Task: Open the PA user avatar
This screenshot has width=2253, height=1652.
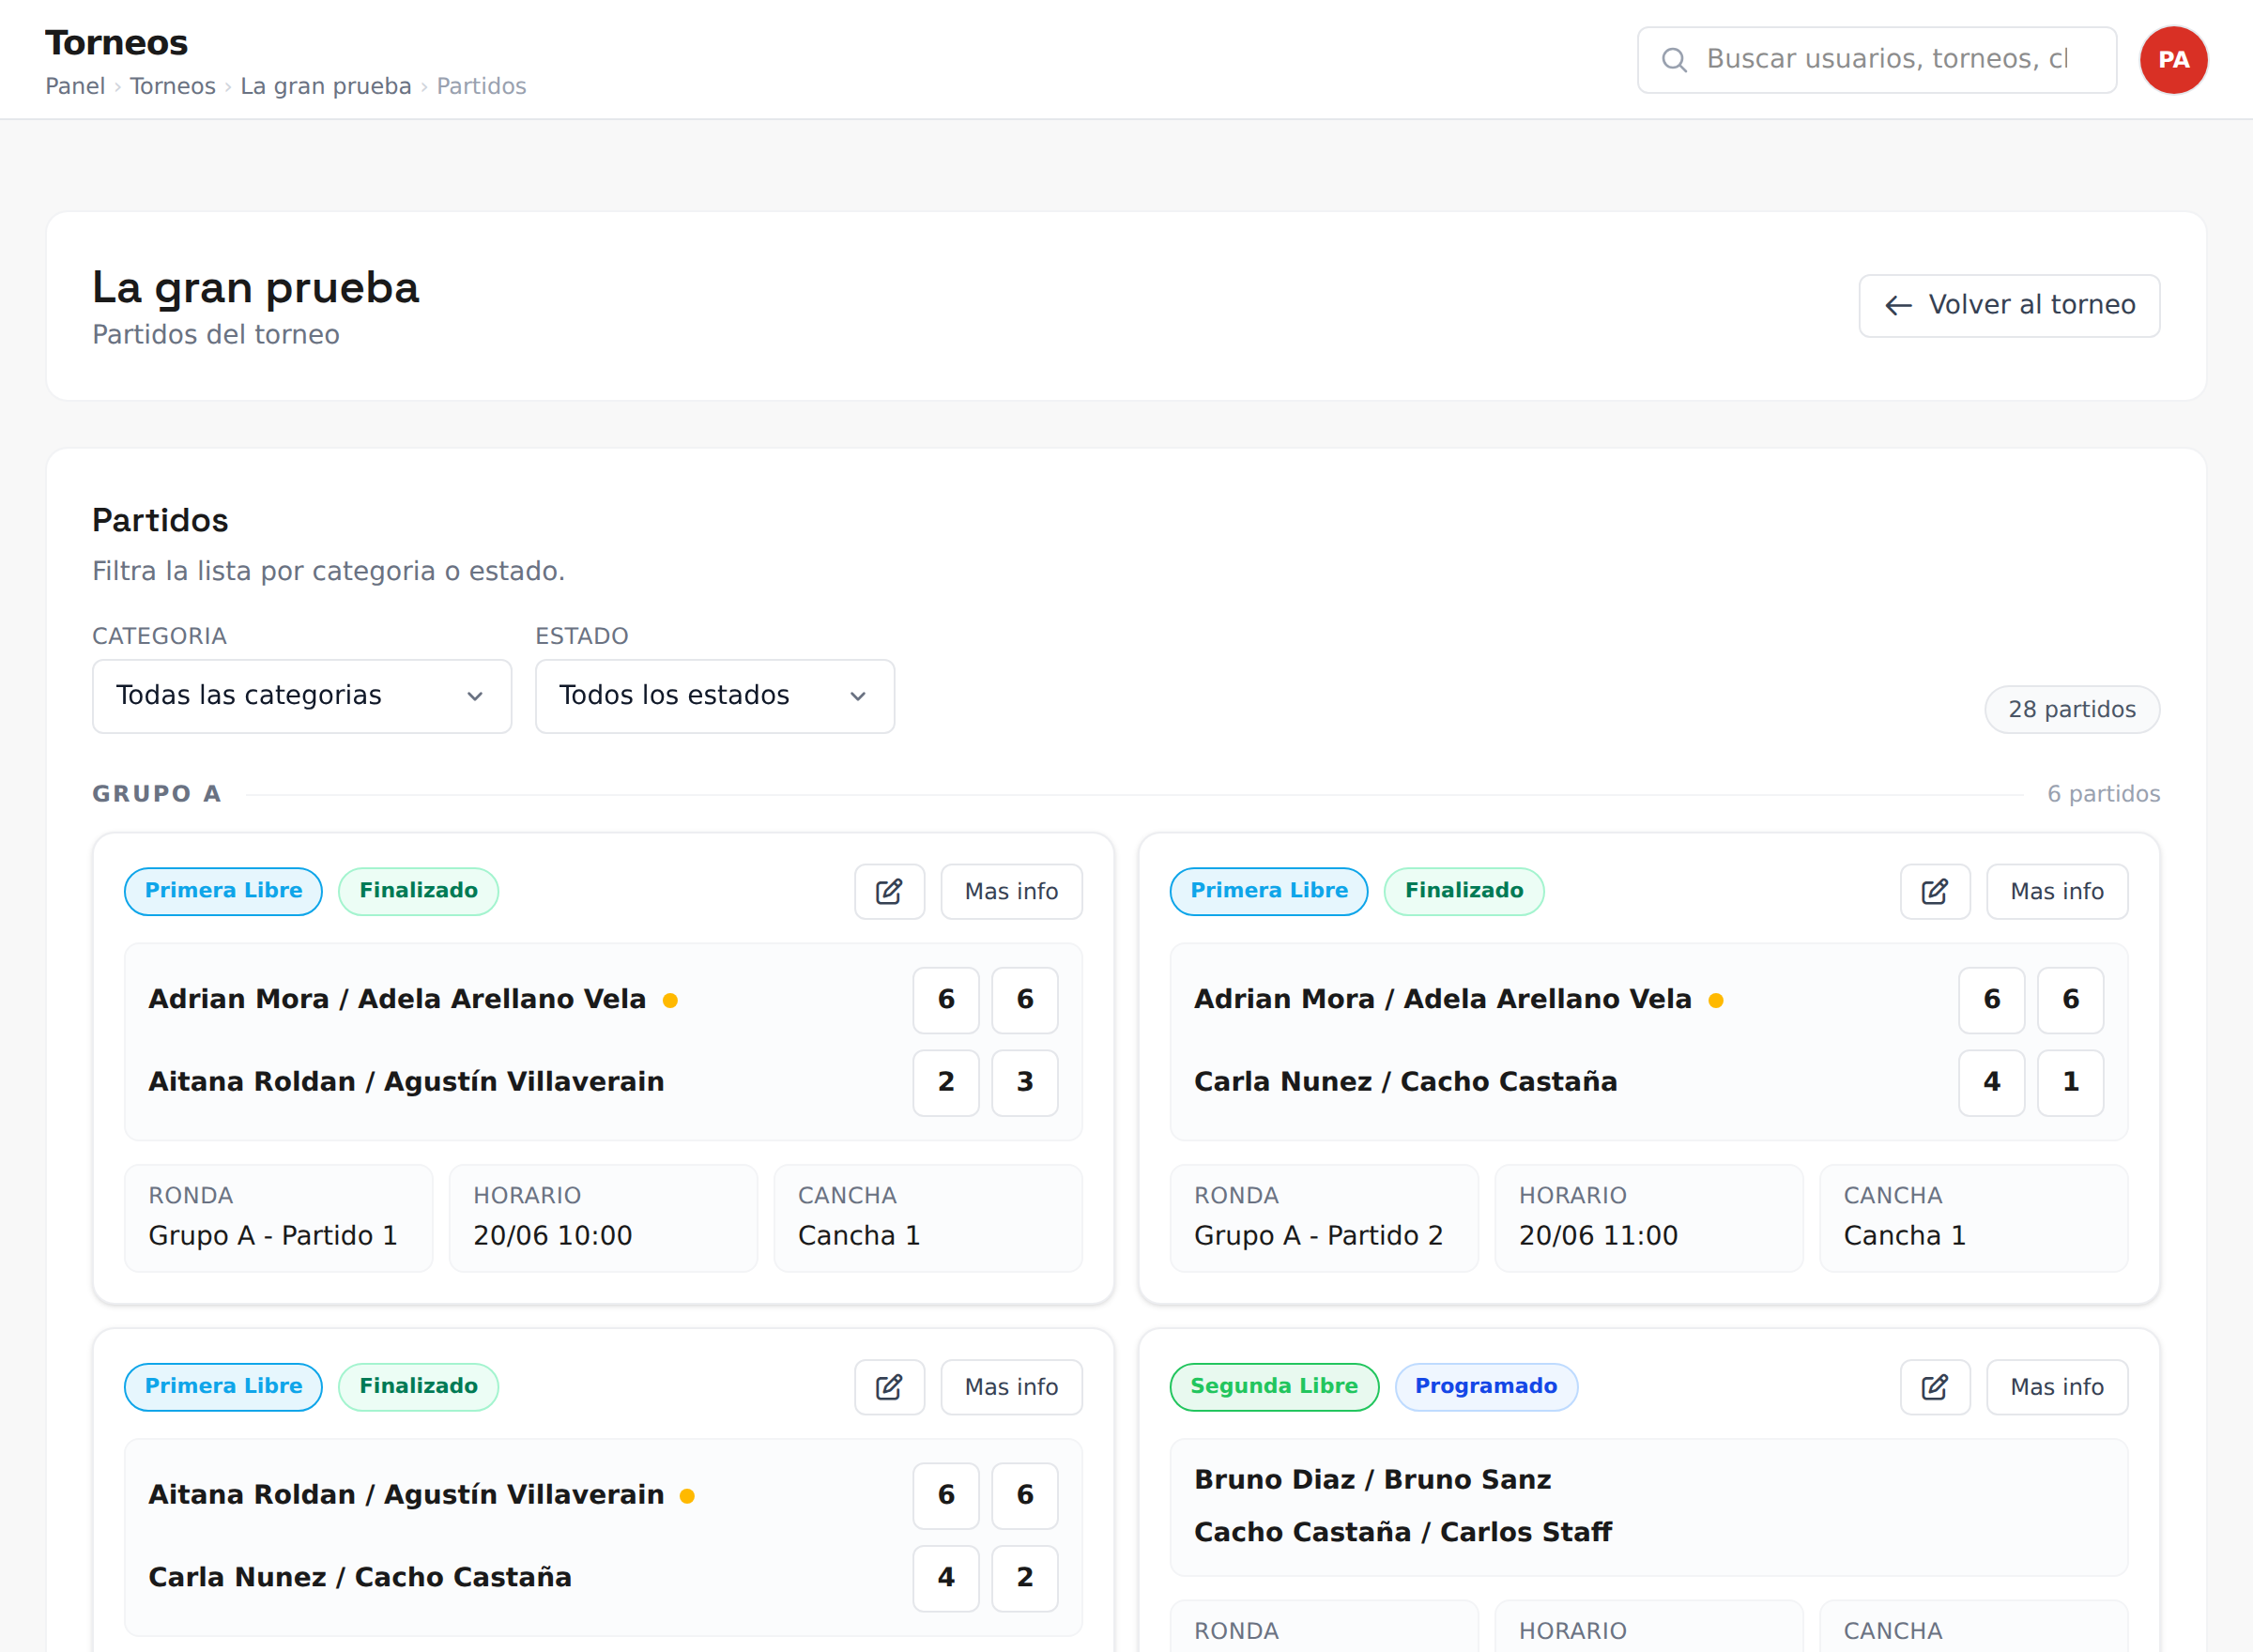Action: click(2173, 60)
